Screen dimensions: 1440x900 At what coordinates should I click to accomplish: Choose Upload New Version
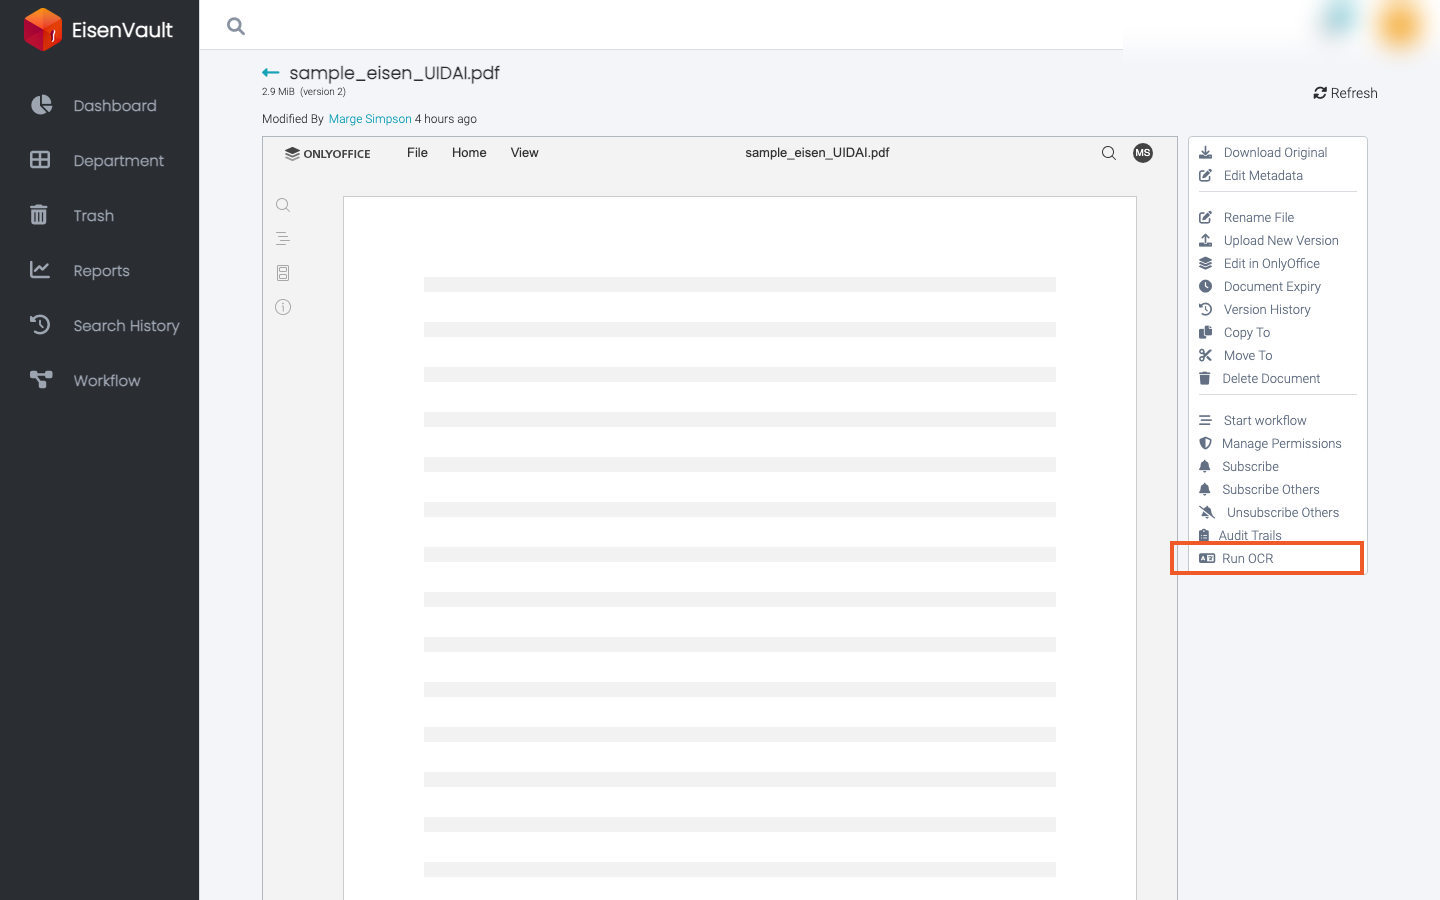(x=1281, y=241)
